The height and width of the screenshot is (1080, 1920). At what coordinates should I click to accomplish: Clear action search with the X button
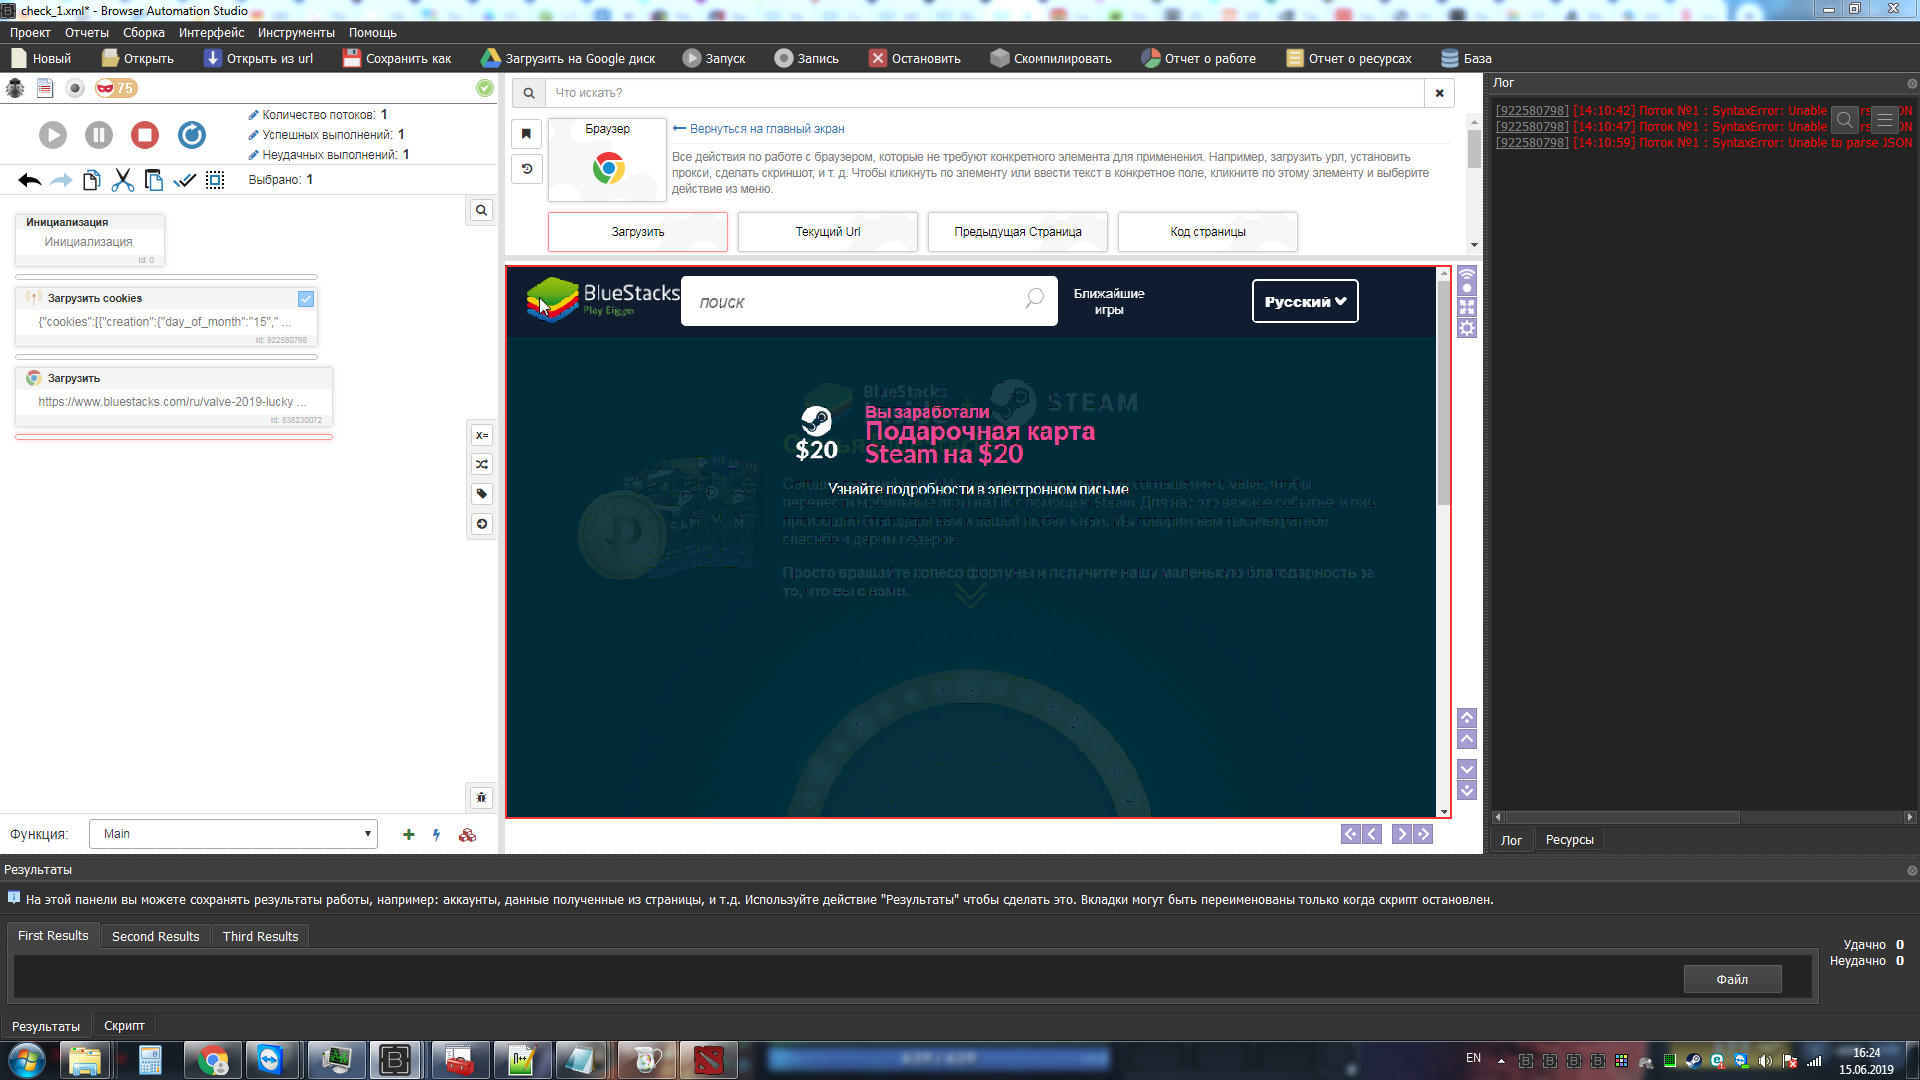1440,93
